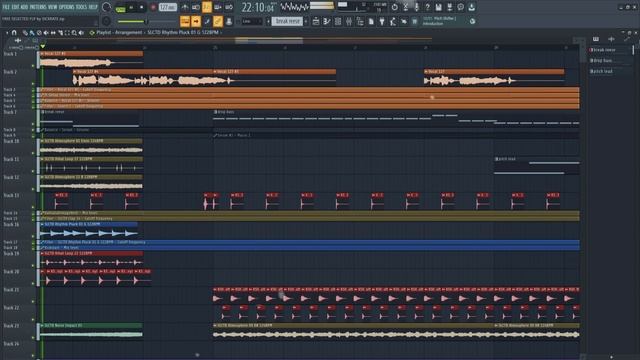Open the FILE menu
The width and height of the screenshot is (640, 360).
[x=6, y=7]
